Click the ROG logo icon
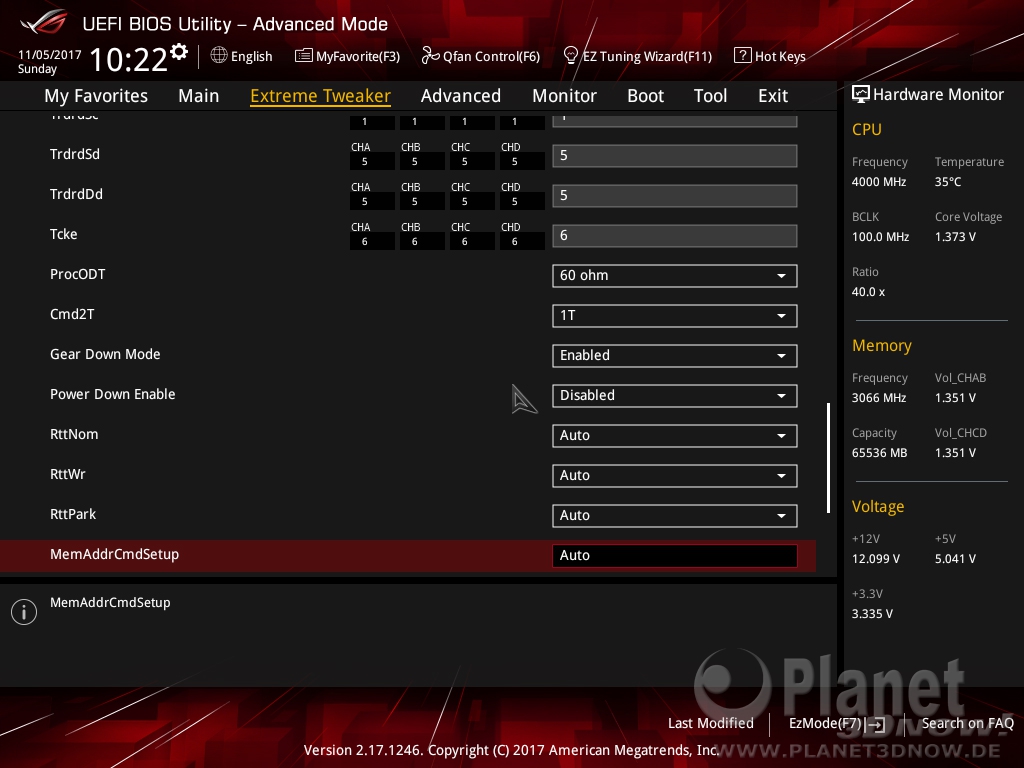The width and height of the screenshot is (1024, 768). click(43, 23)
